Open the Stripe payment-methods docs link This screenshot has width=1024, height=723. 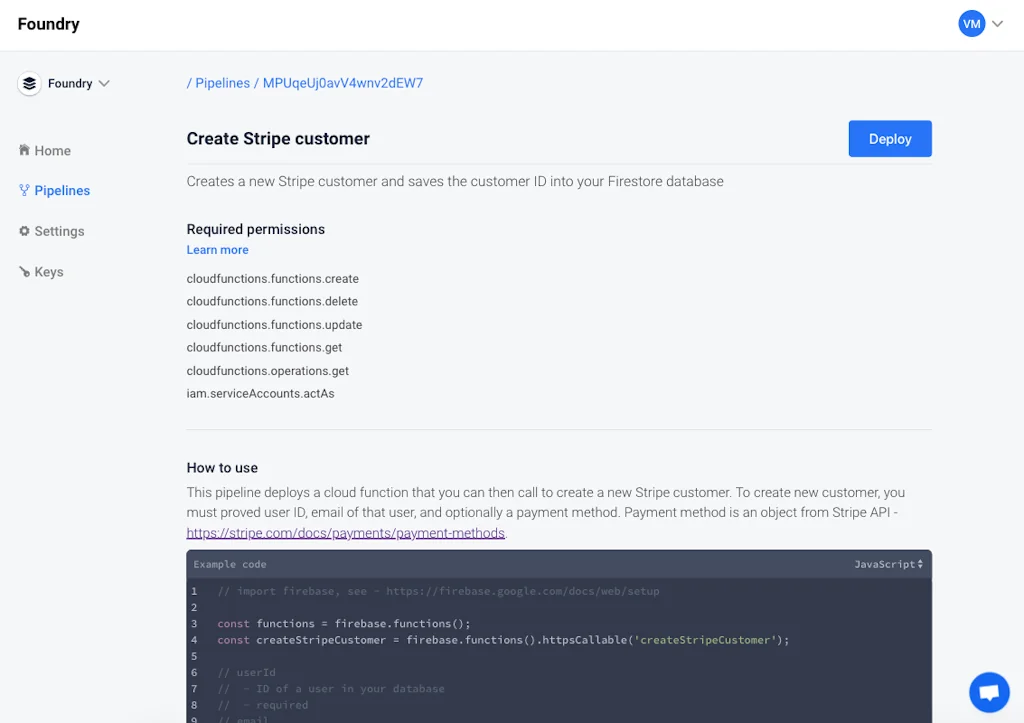tap(346, 533)
